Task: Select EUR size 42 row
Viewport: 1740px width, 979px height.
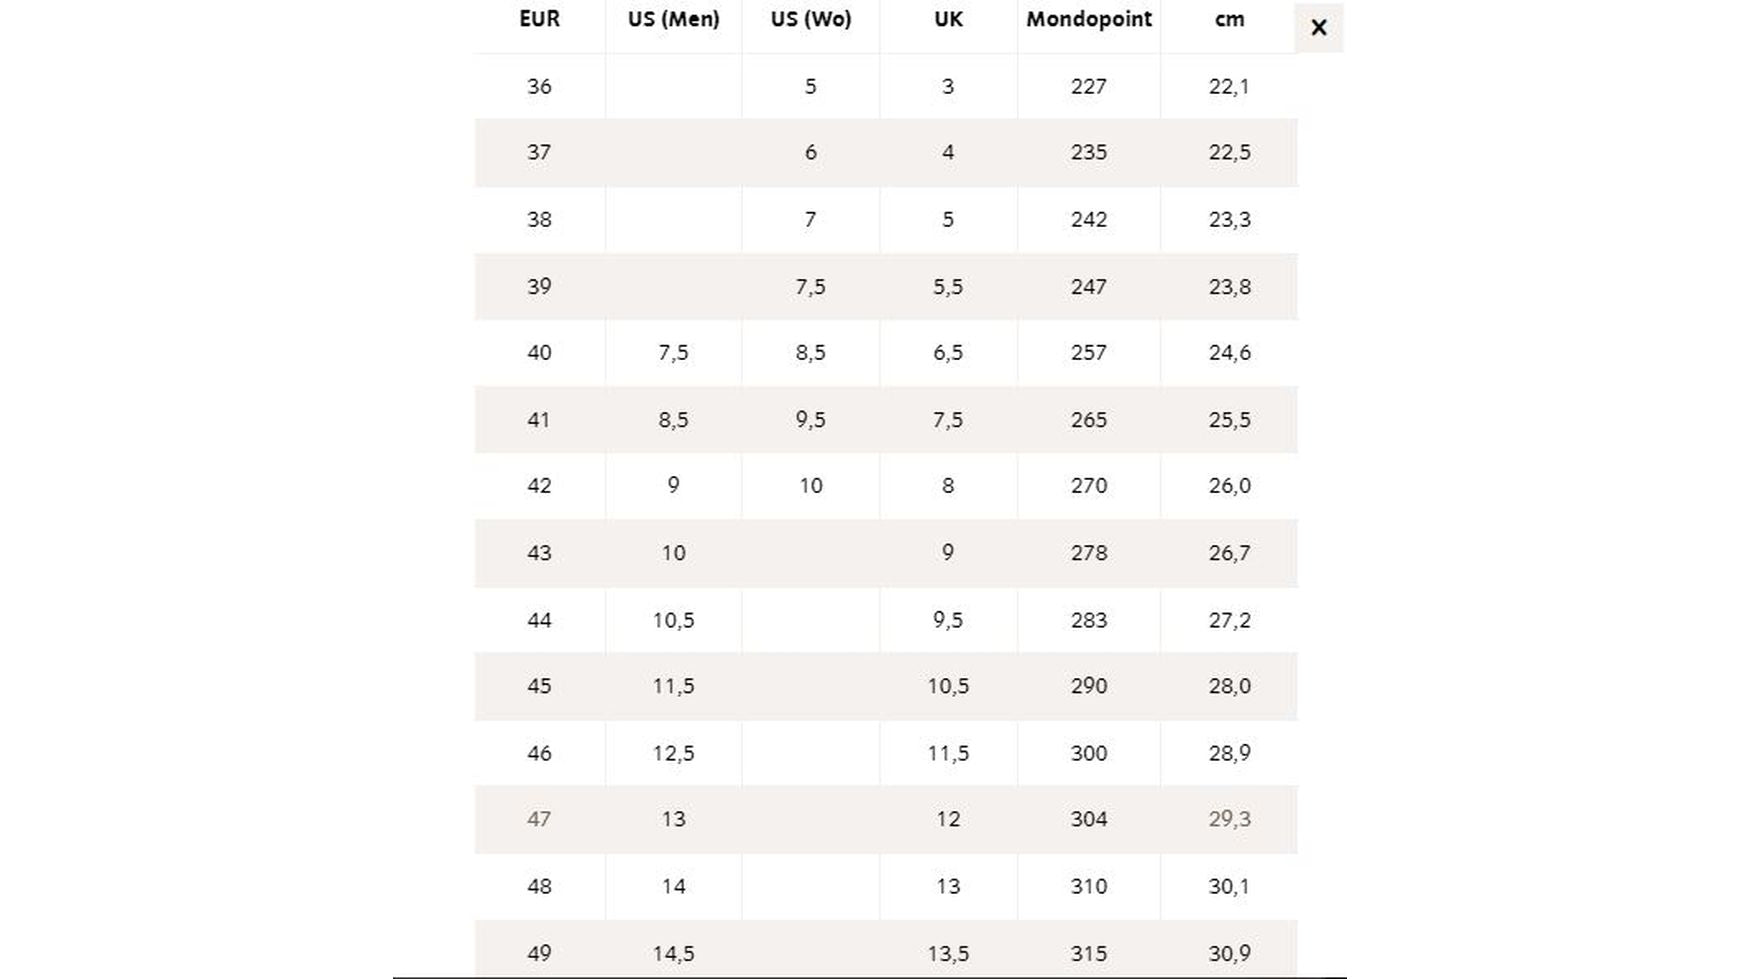Action: 539,486
